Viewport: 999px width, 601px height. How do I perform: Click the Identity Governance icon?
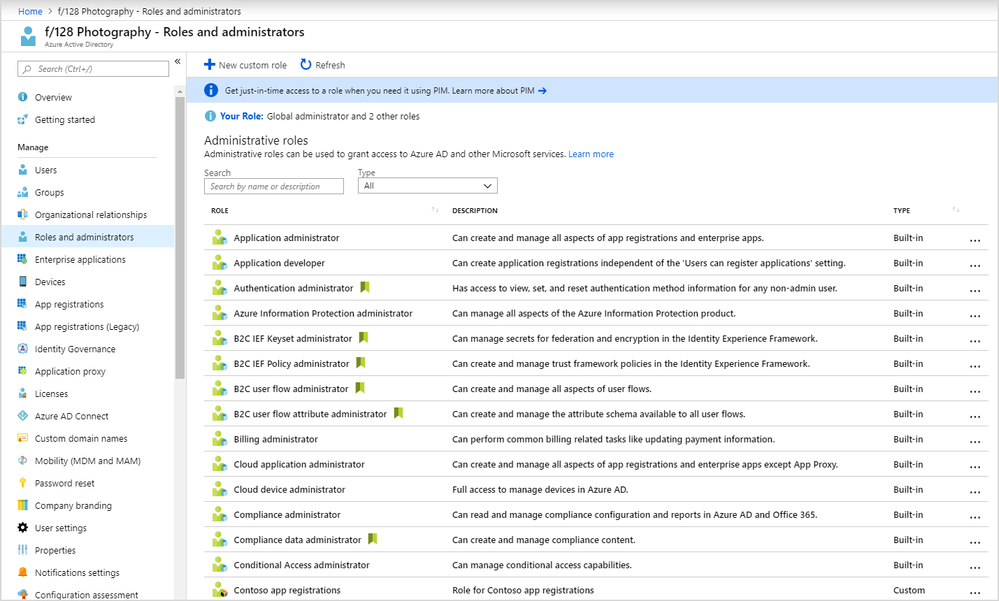click(23, 349)
